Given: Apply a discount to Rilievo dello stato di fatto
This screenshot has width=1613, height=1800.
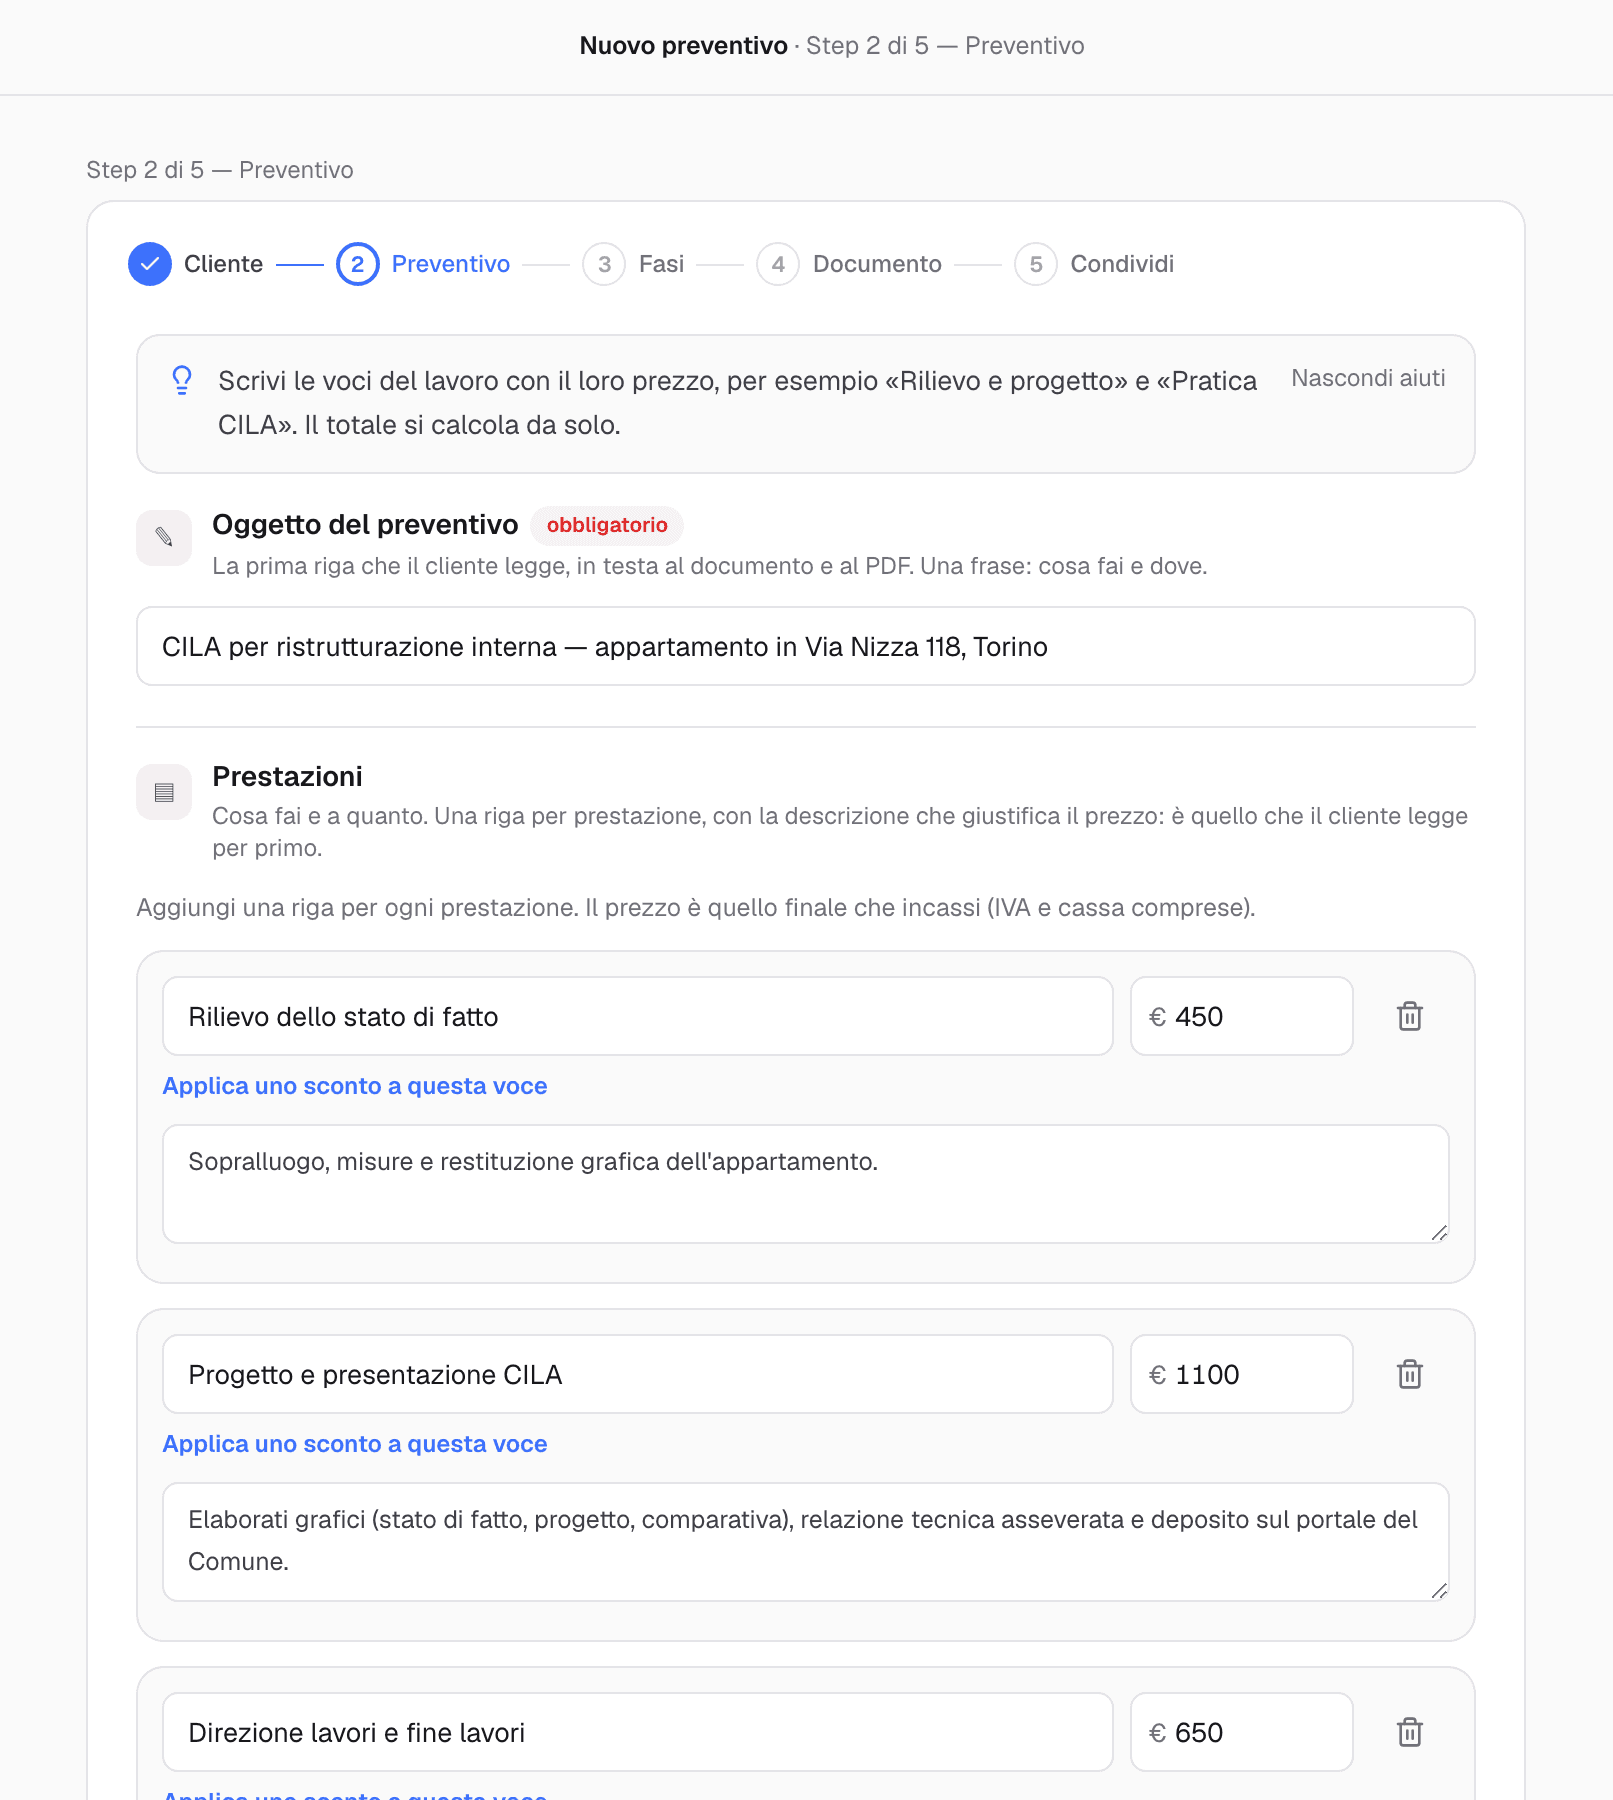Looking at the screenshot, I should click(355, 1086).
